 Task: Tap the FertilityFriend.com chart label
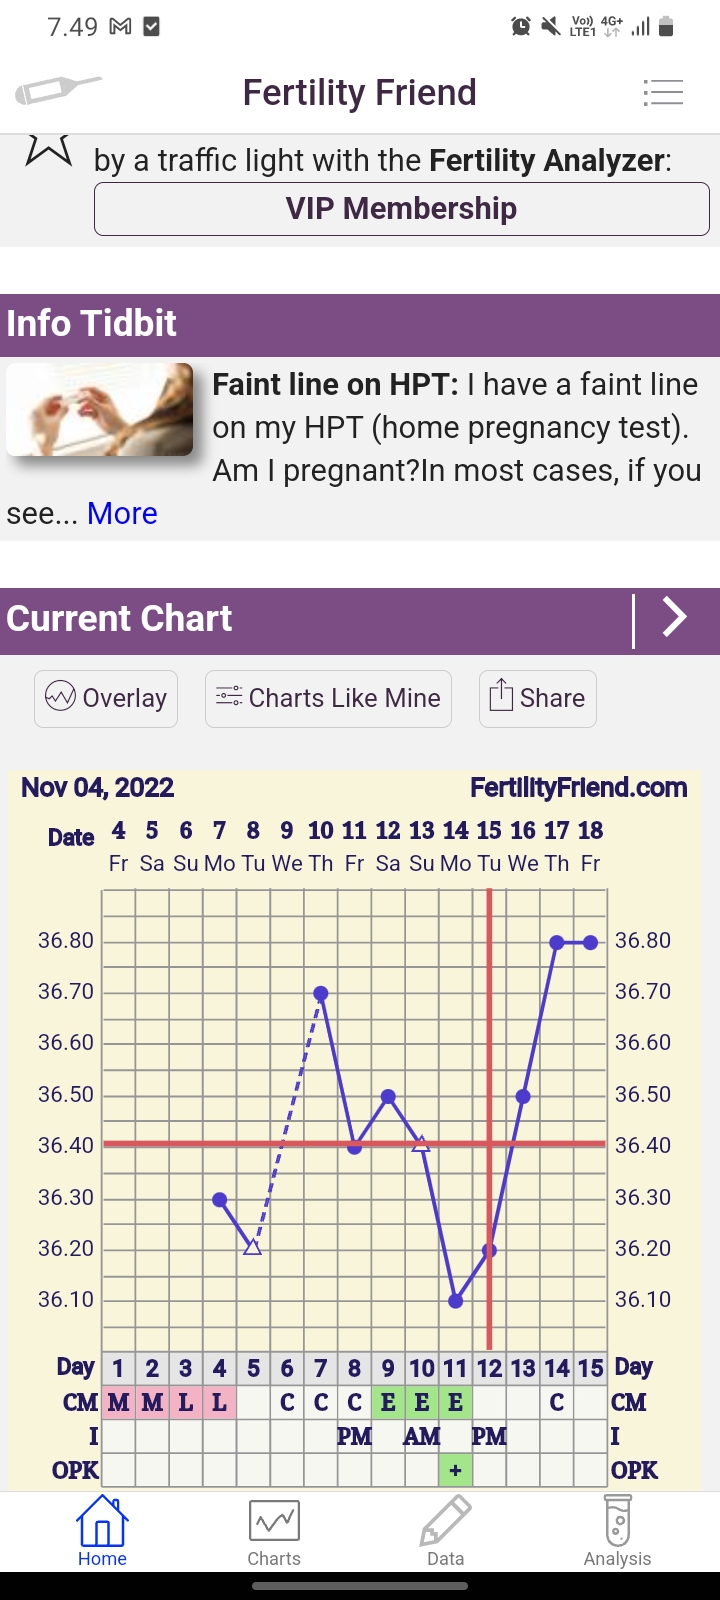(x=578, y=788)
